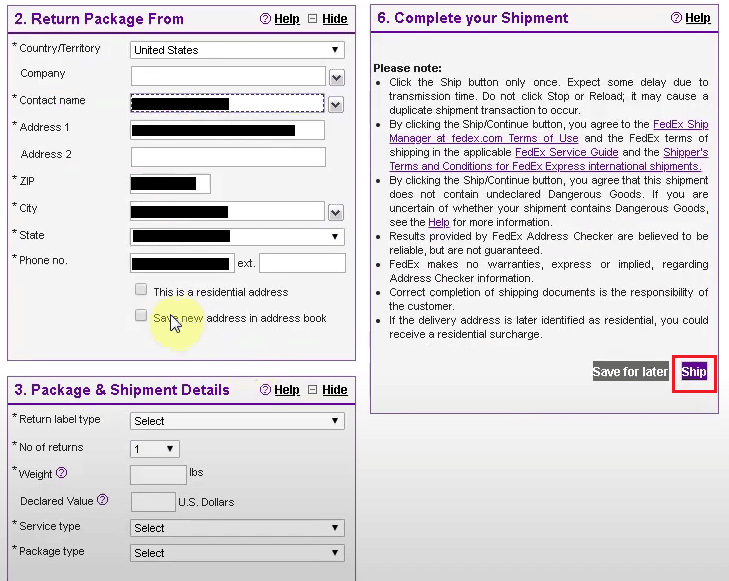
Task: Click the Save for later button
Action: [x=630, y=371]
